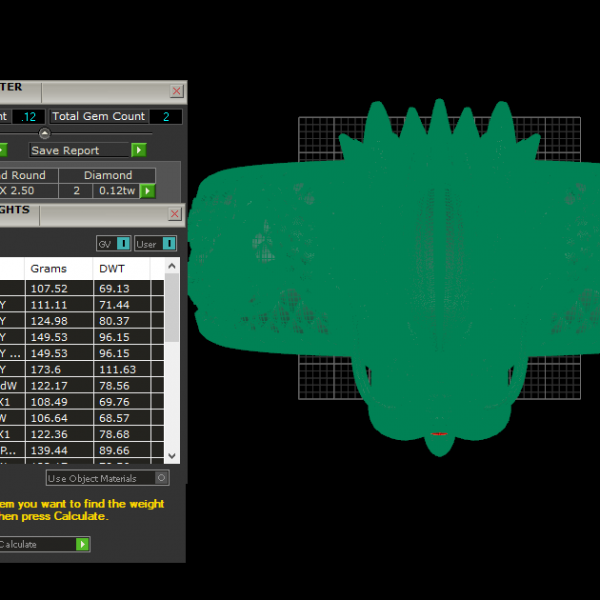
Task: Click the .12 weight value field
Action: click(29, 117)
